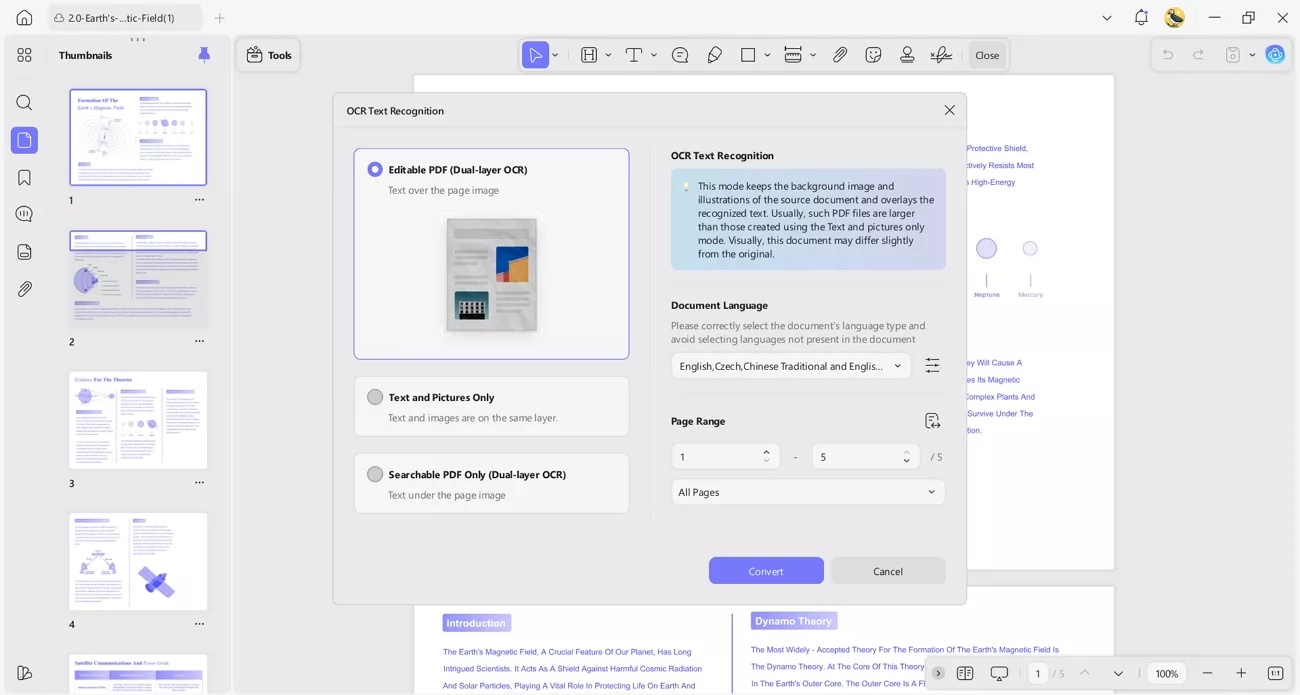This screenshot has height=695, width=1300.
Task: Select the Stamp tool
Action: [x=907, y=55]
